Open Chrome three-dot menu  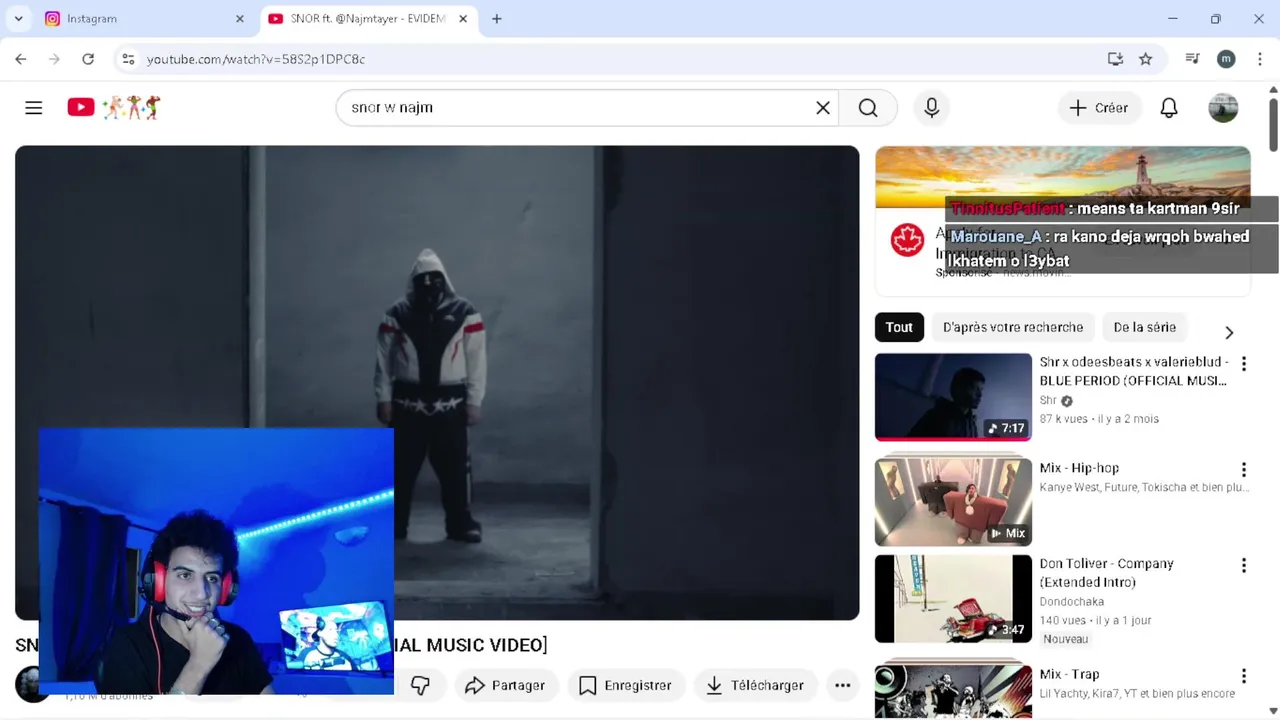1259,59
